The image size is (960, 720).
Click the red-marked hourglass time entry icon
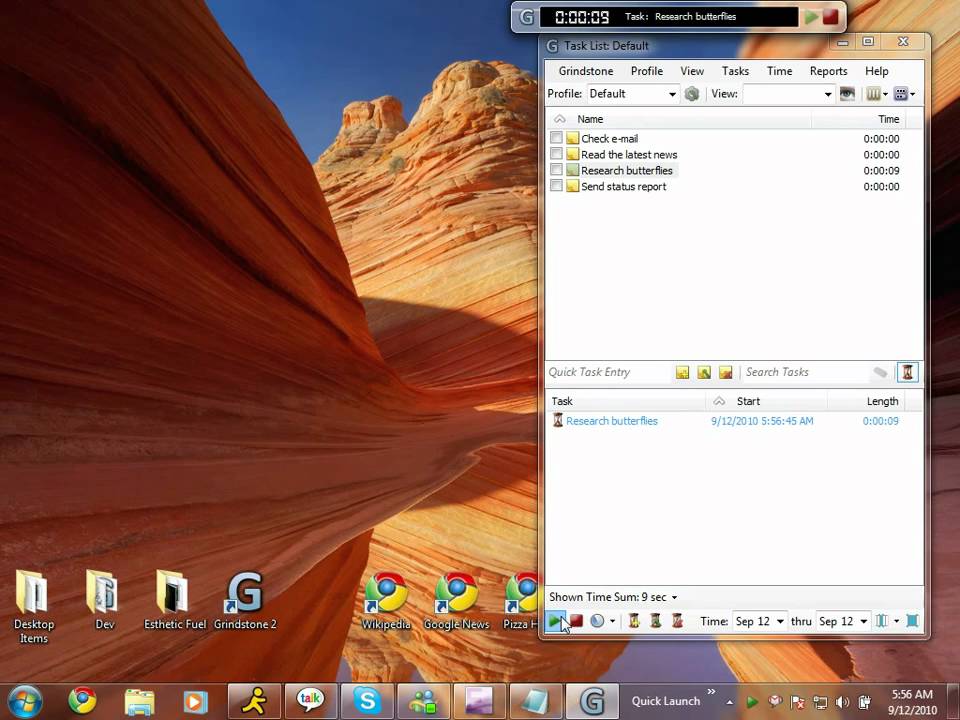point(677,621)
